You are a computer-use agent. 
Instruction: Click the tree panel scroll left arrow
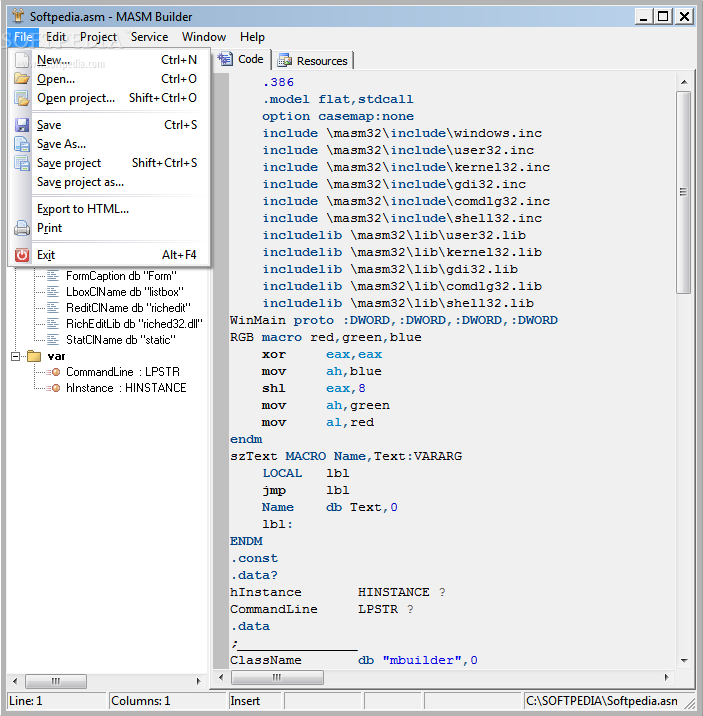click(16, 681)
